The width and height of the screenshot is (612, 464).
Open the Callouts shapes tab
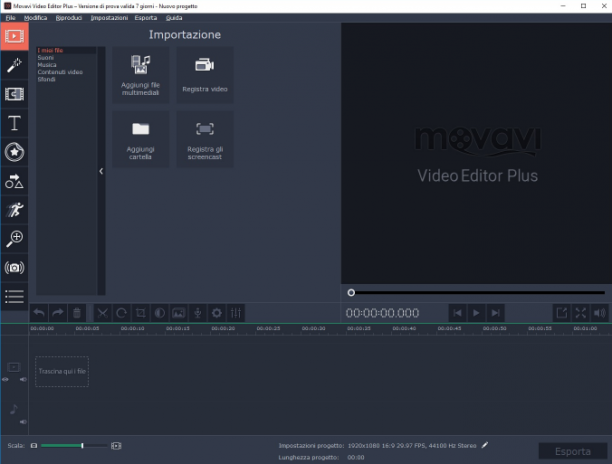click(14, 181)
